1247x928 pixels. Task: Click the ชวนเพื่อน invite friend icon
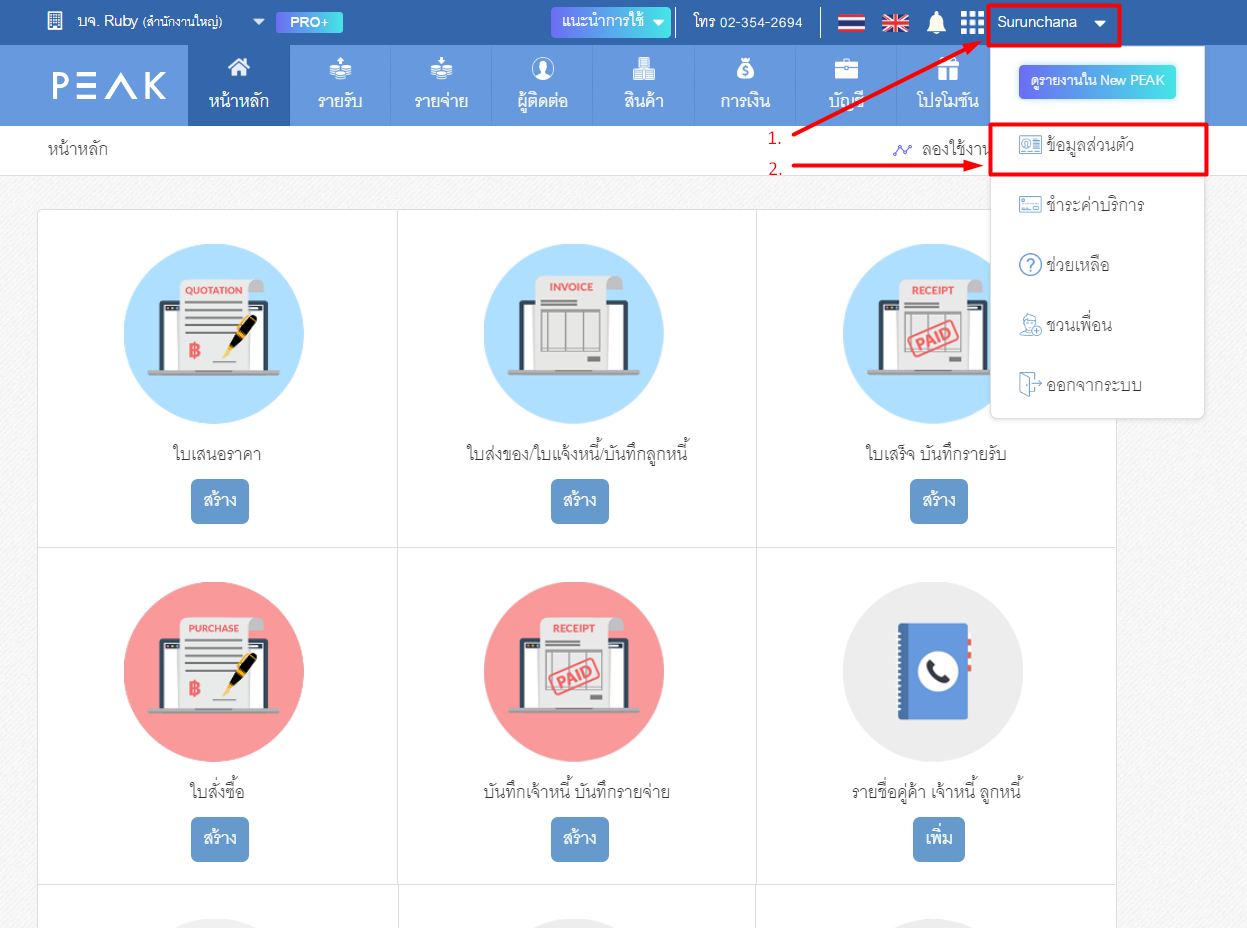[1029, 325]
